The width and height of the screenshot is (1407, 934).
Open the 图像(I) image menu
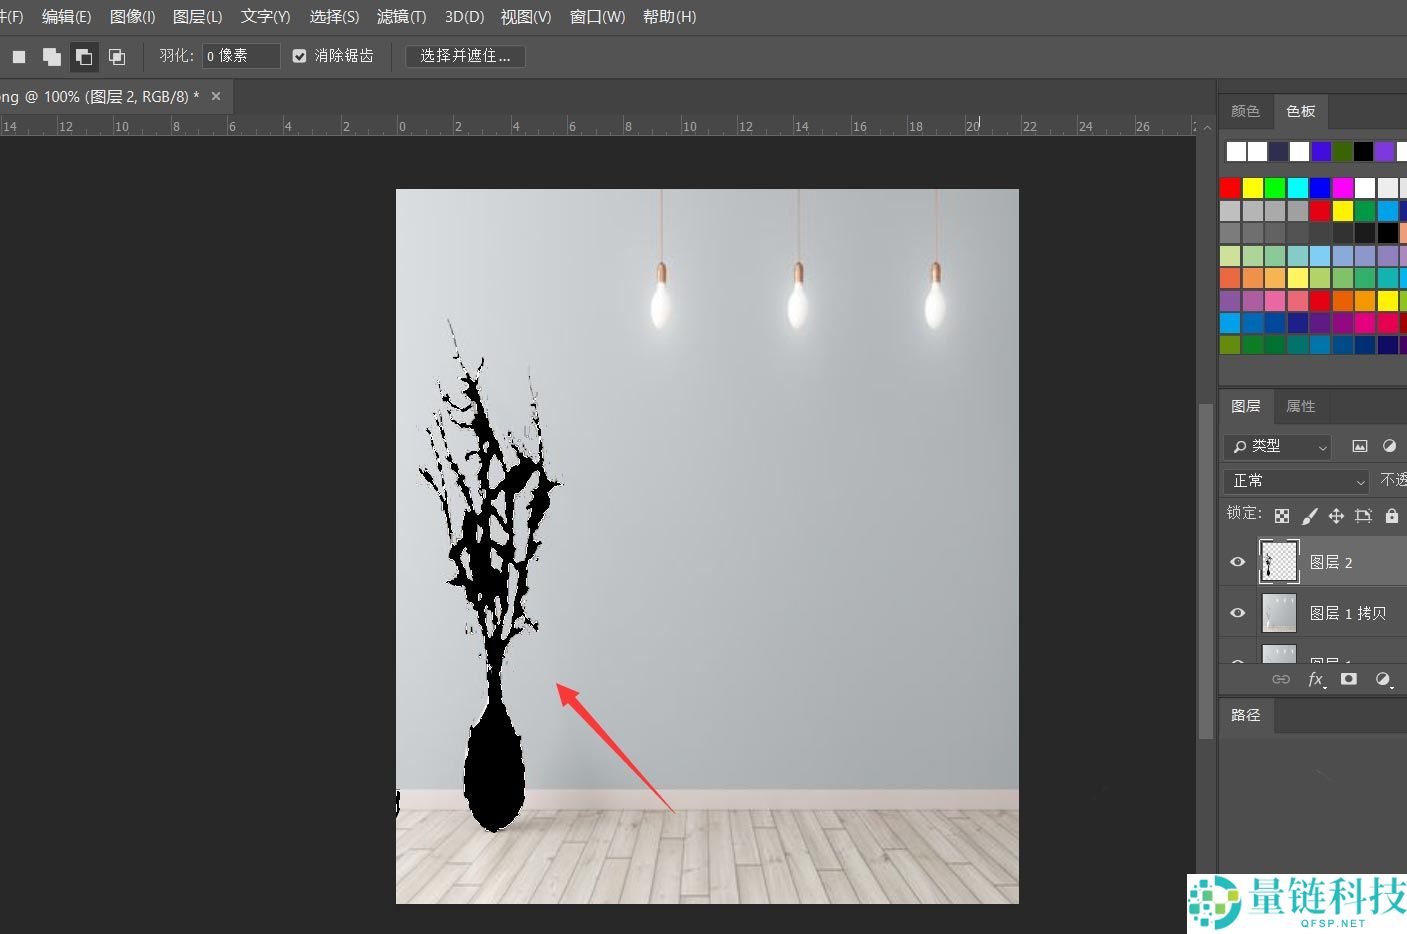(132, 17)
